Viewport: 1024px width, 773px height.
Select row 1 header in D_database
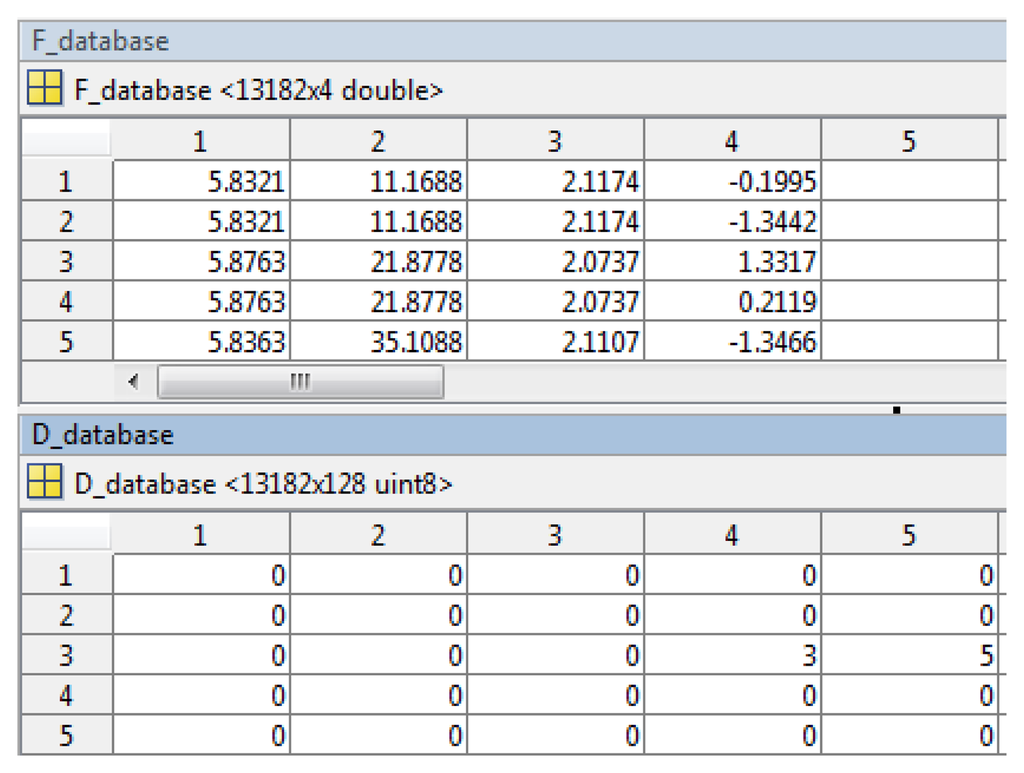click(x=67, y=575)
